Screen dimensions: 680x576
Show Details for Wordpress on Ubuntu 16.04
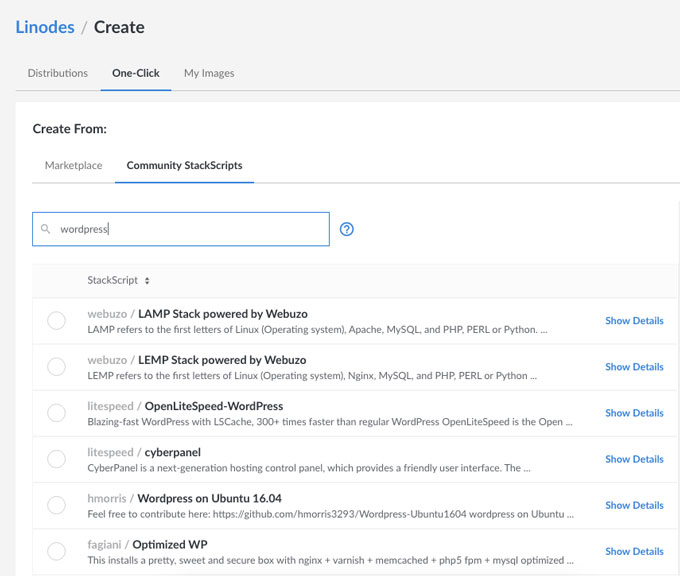[x=634, y=505]
